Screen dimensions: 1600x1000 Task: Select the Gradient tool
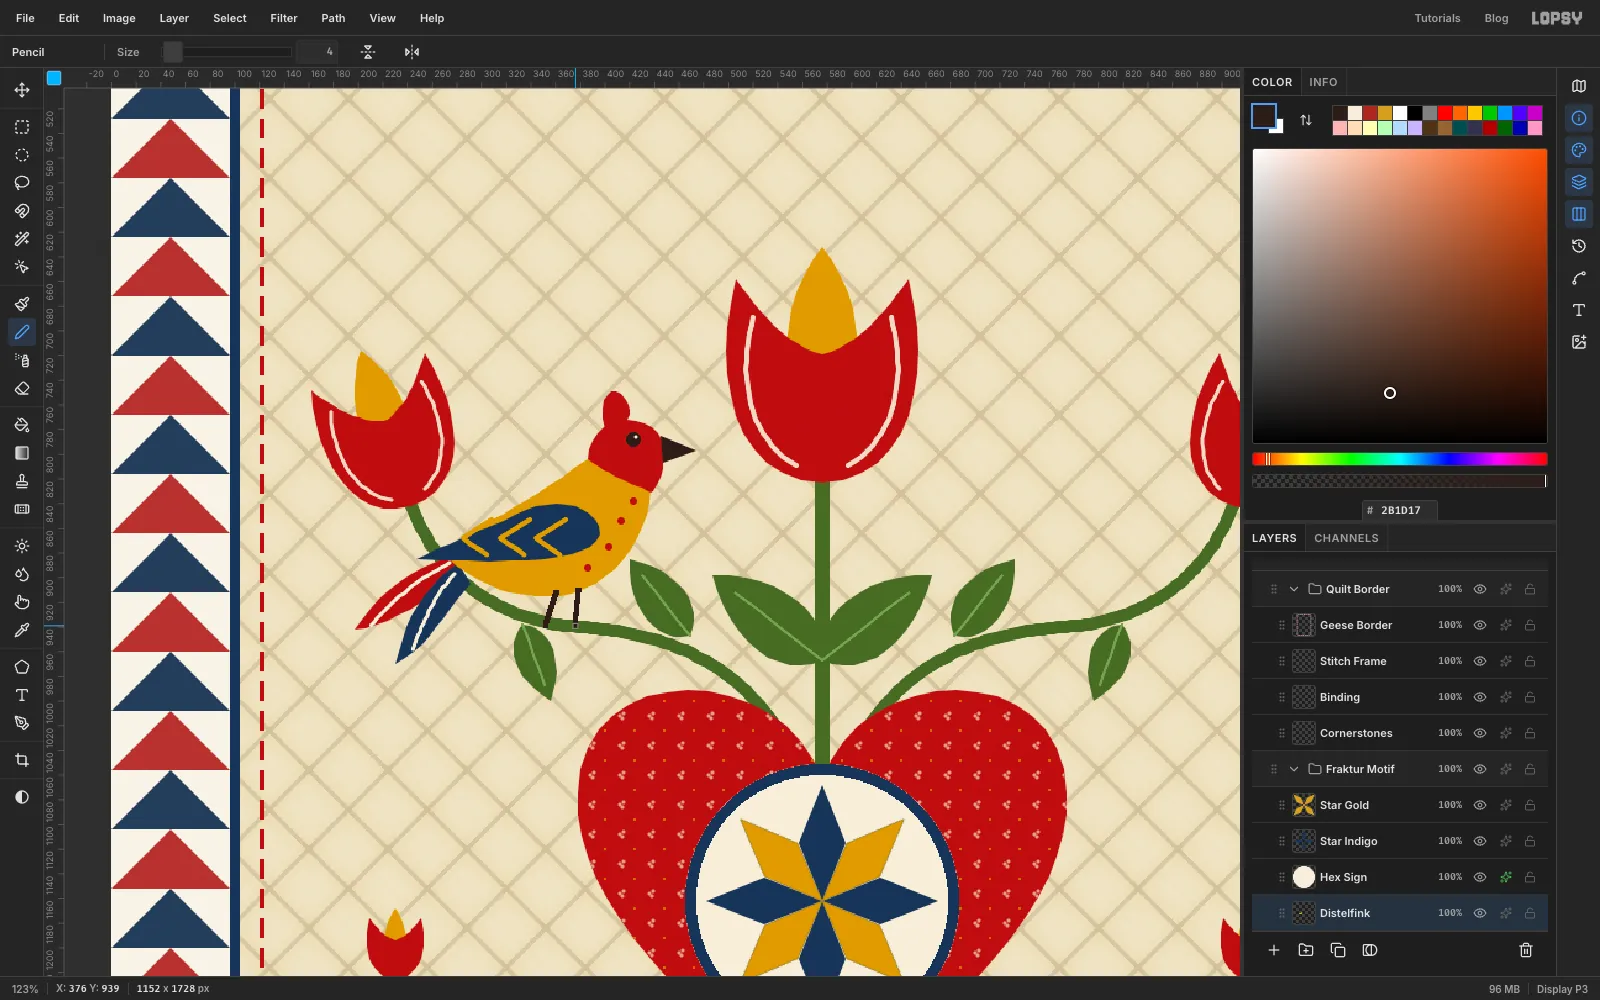click(21, 453)
